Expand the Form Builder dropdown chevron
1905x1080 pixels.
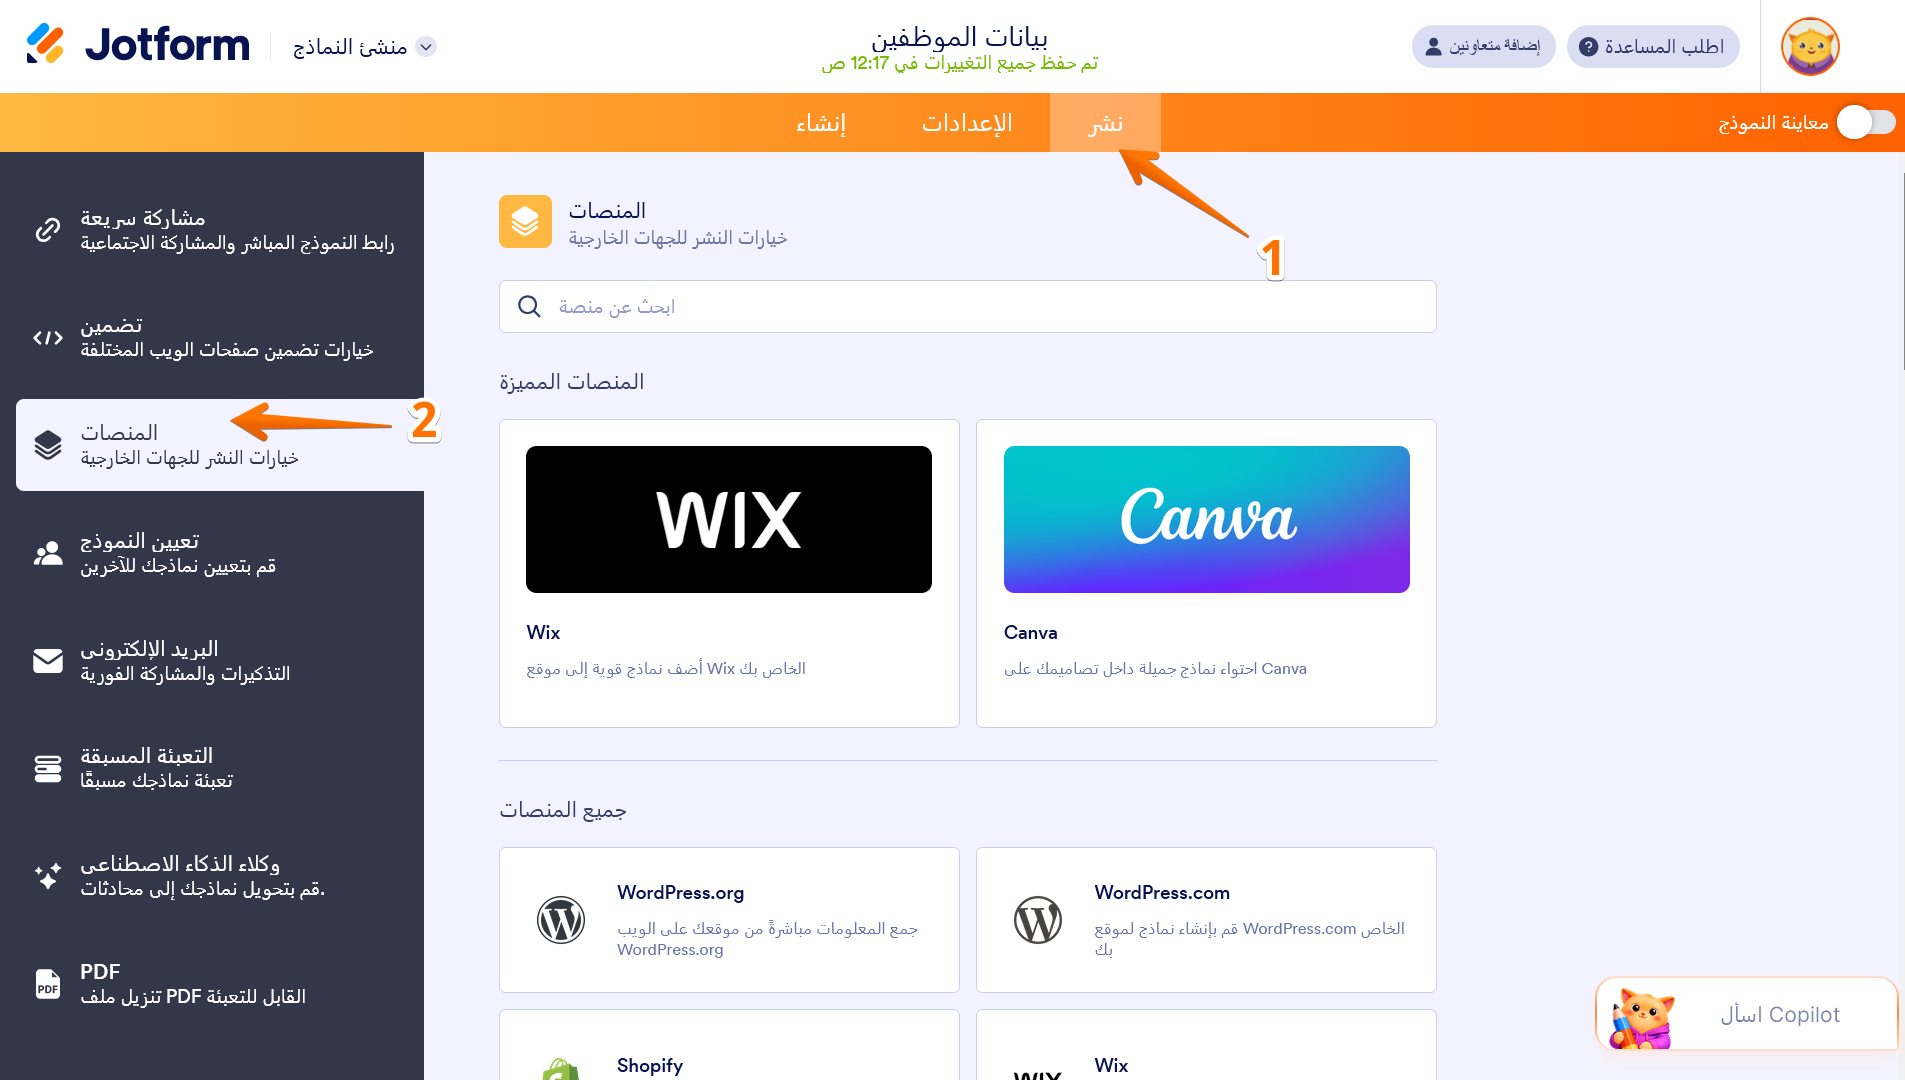tap(426, 47)
